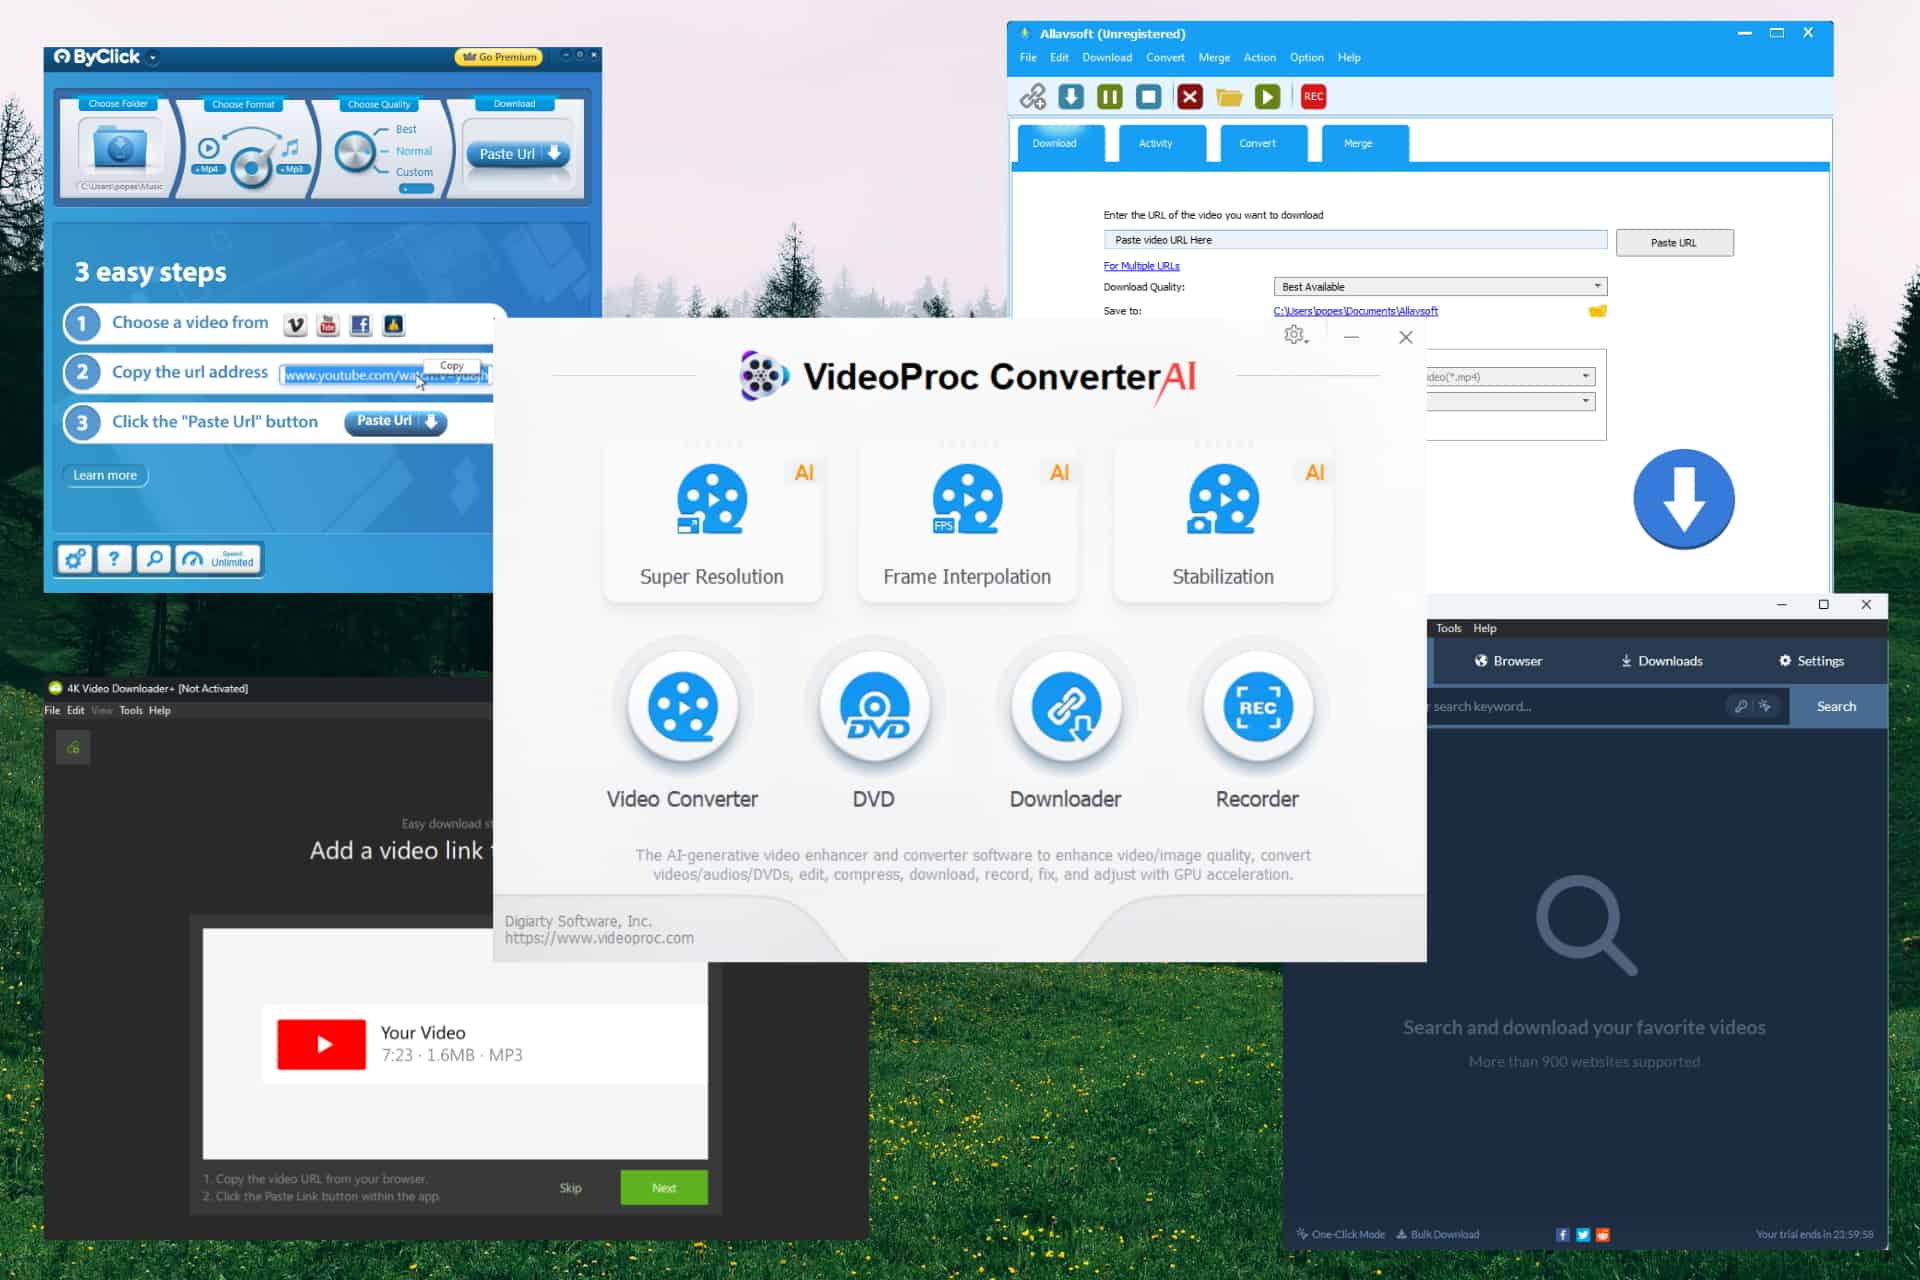Viewport: 1920px width, 1280px height.
Task: Open ByClick settings gear button
Action: (x=75, y=559)
